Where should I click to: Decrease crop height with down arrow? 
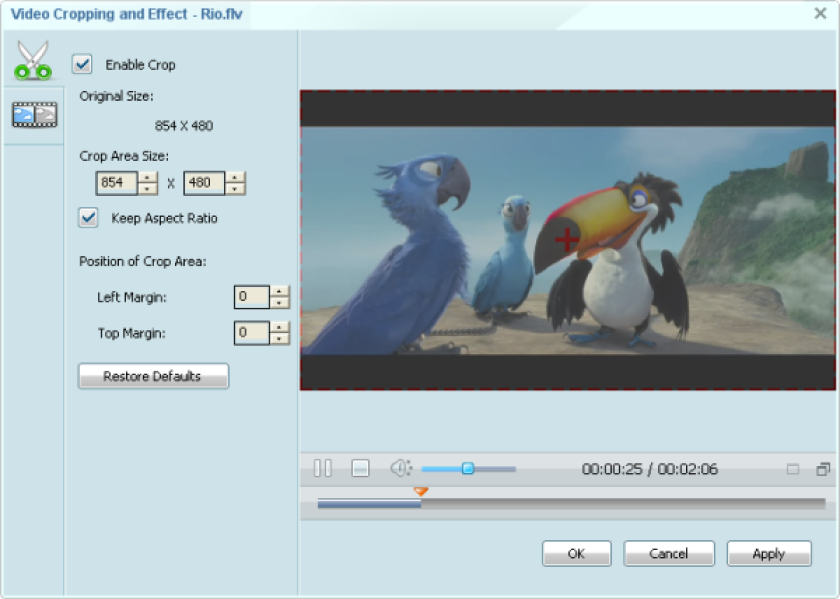(x=235, y=189)
